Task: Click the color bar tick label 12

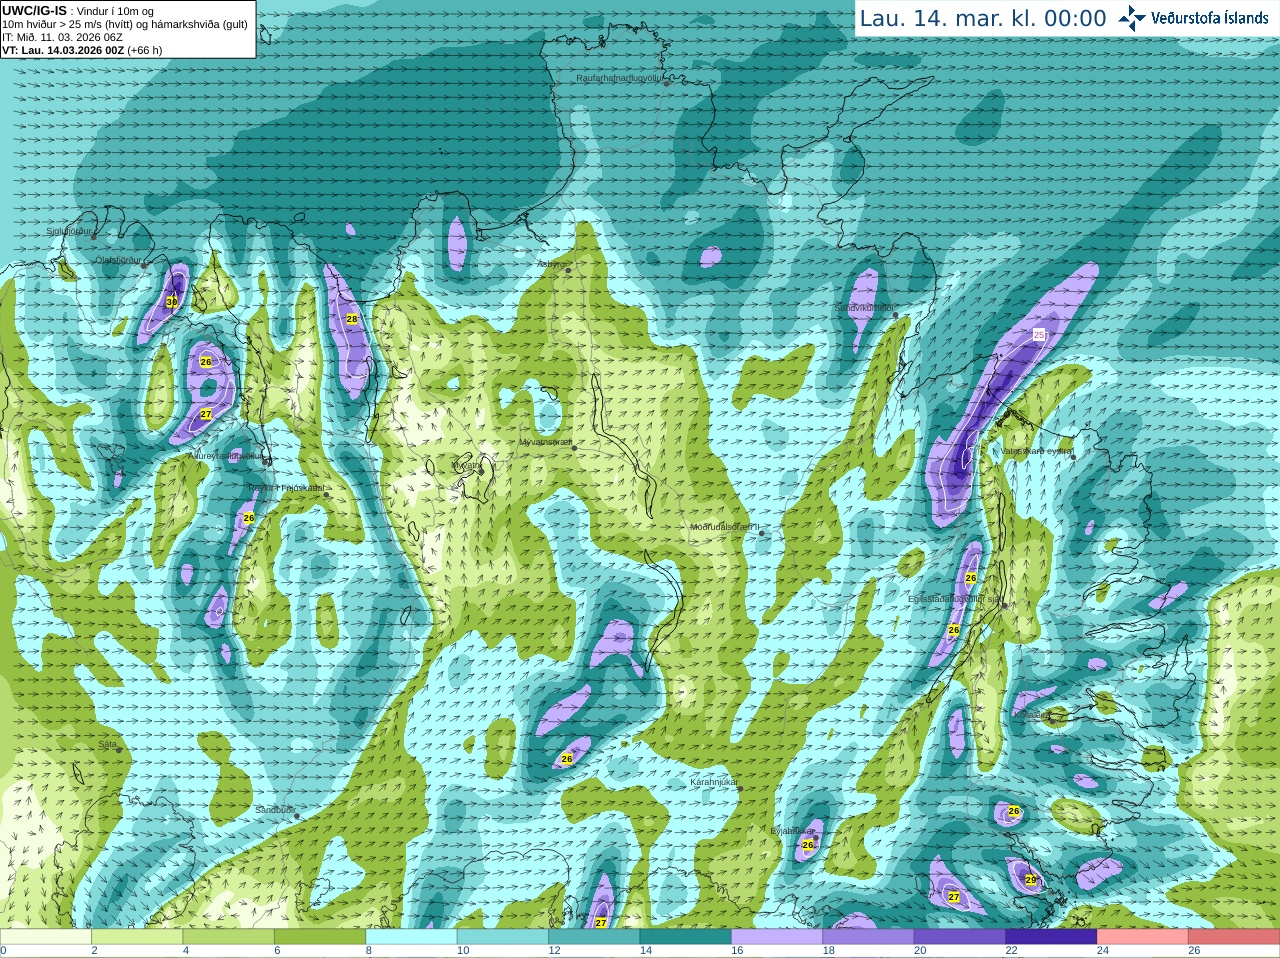Action: [554, 951]
